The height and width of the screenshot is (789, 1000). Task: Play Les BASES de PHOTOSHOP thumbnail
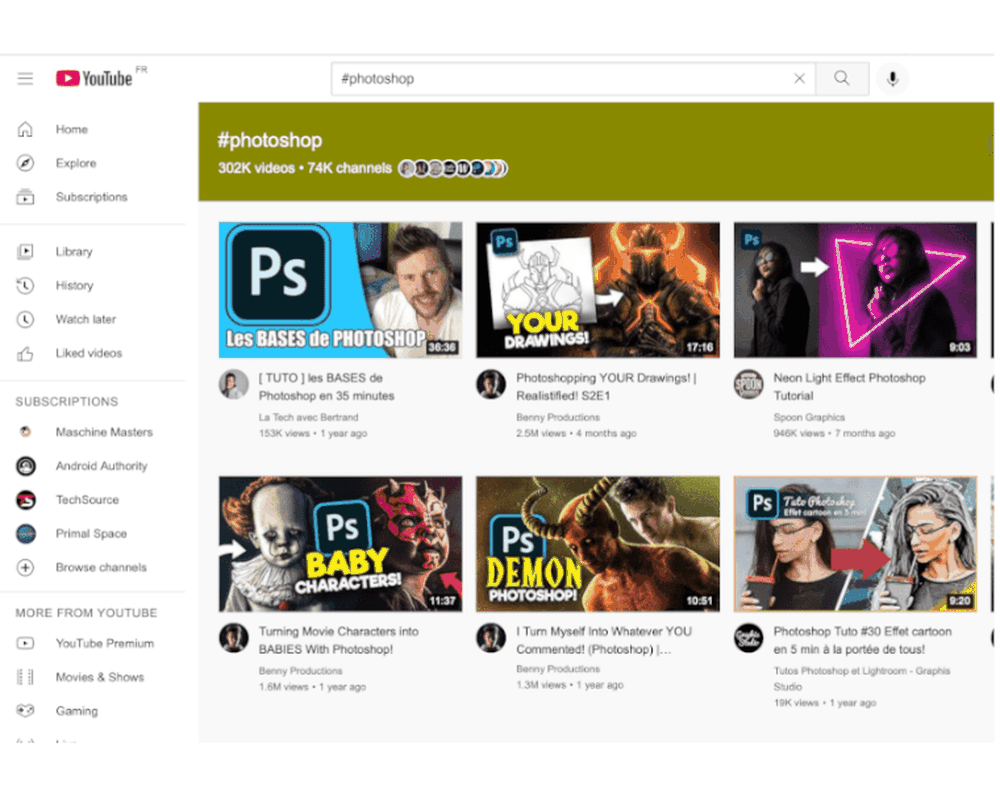[x=341, y=290]
